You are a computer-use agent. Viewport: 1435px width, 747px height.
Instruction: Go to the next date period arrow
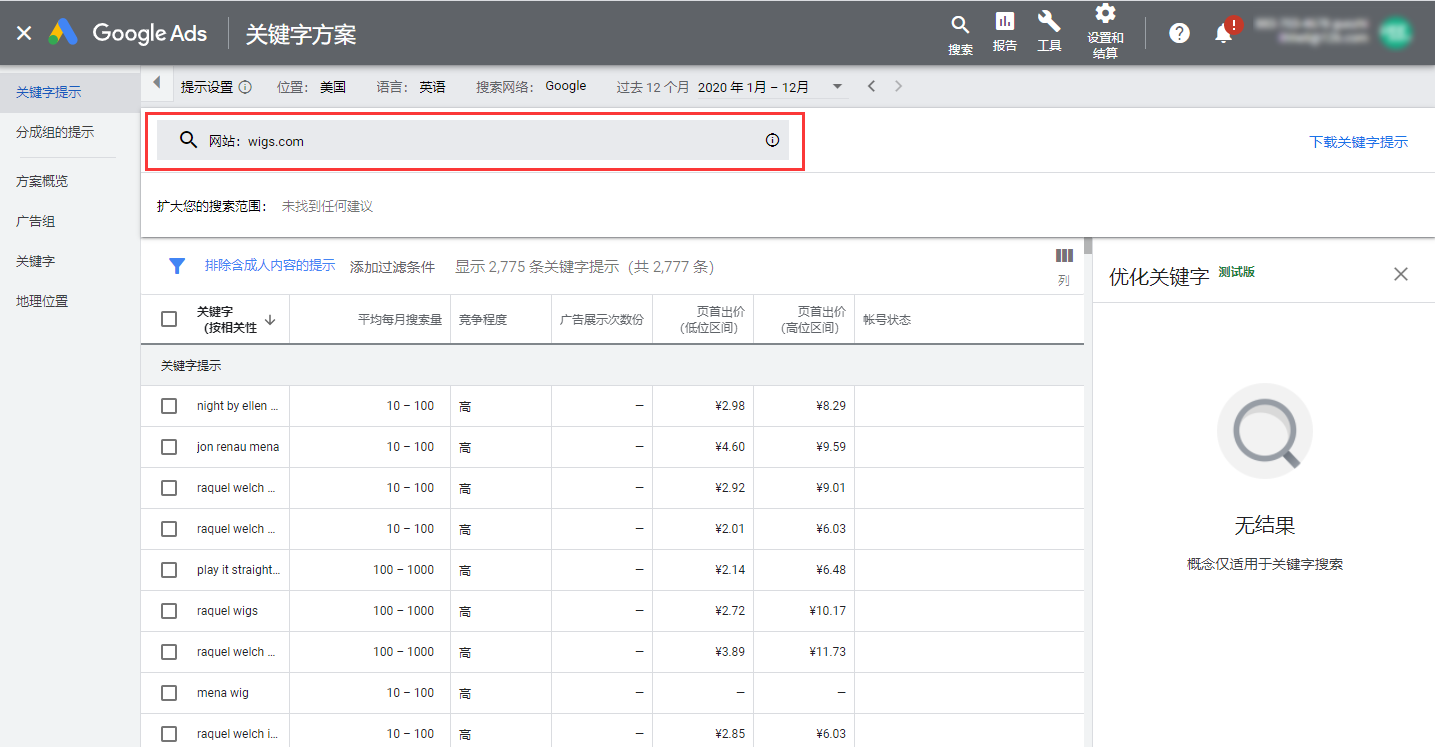coord(898,86)
